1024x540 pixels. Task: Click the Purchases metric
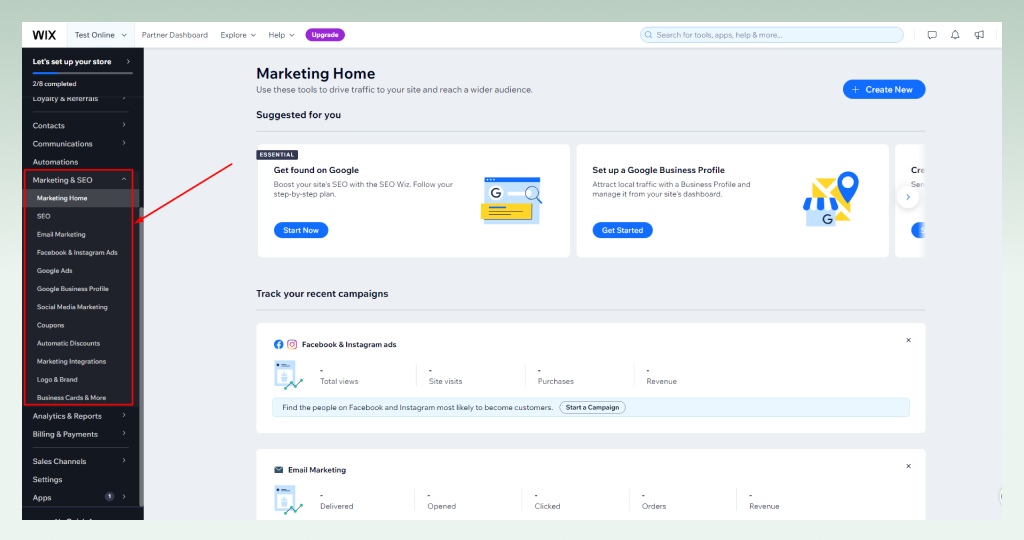(556, 376)
